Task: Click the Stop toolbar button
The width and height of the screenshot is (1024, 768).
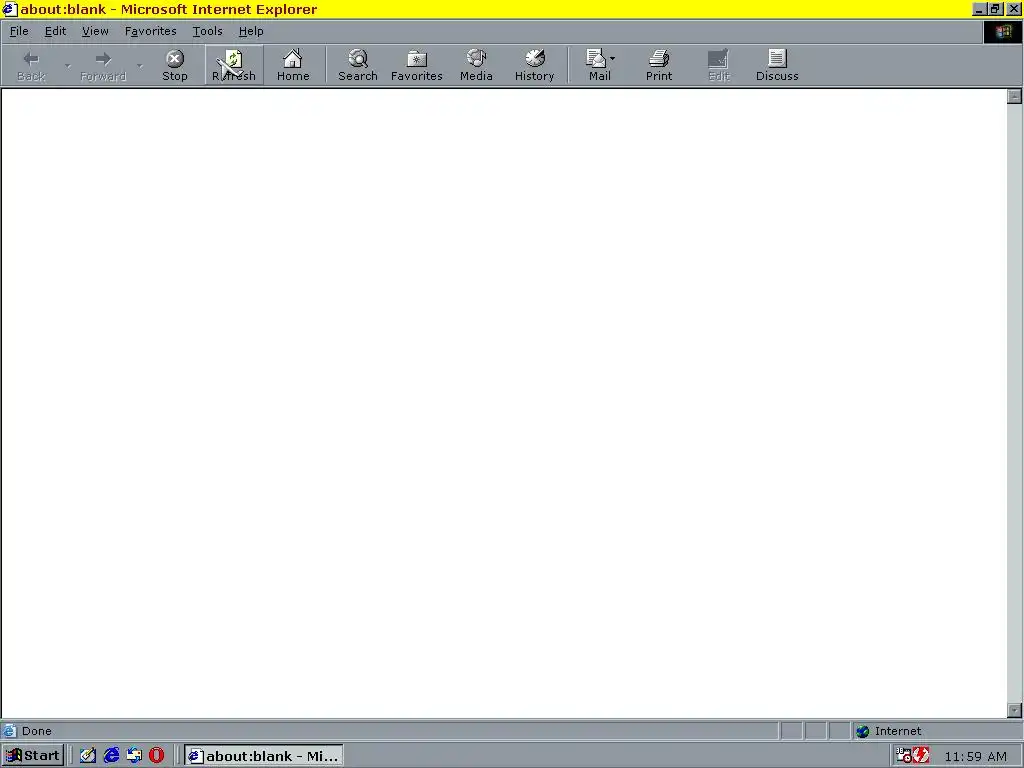Action: (174, 65)
